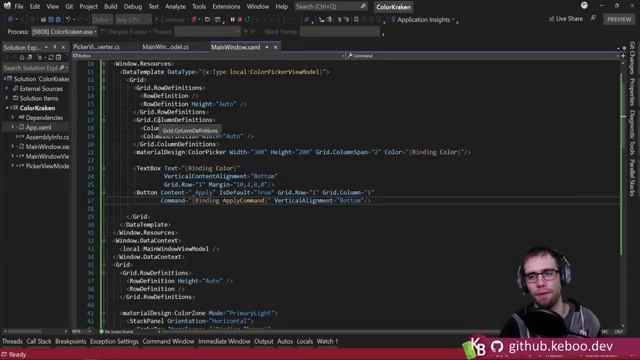Viewport: 640px width, 360px height.
Task: Open the Diagnostic Tools side tab
Action: tap(632, 133)
